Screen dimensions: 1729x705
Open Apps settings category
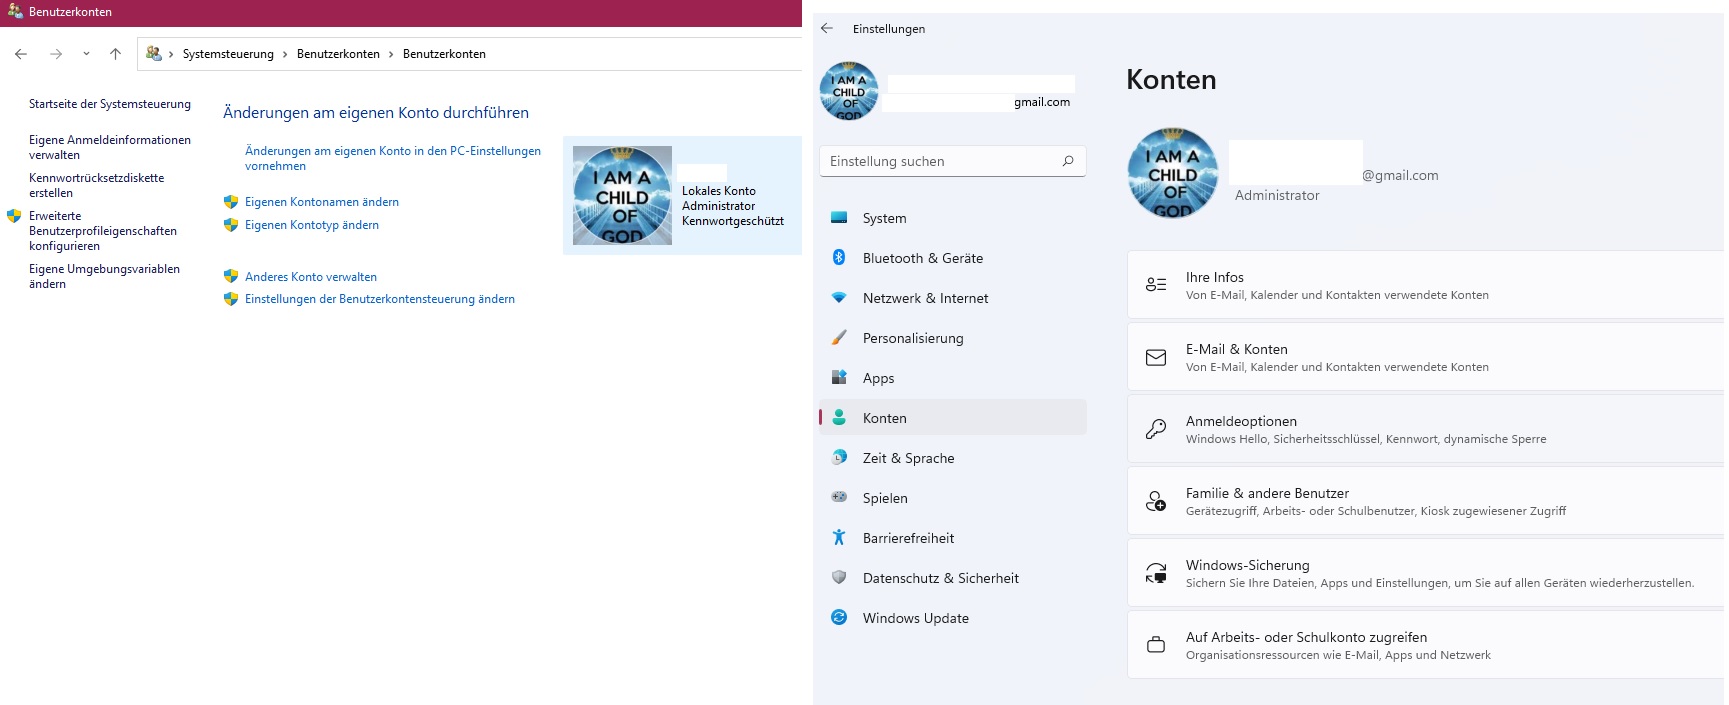coord(952,378)
